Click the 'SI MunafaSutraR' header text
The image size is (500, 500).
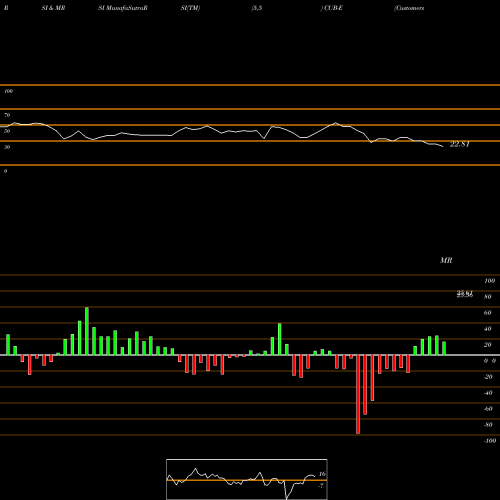click(123, 8)
